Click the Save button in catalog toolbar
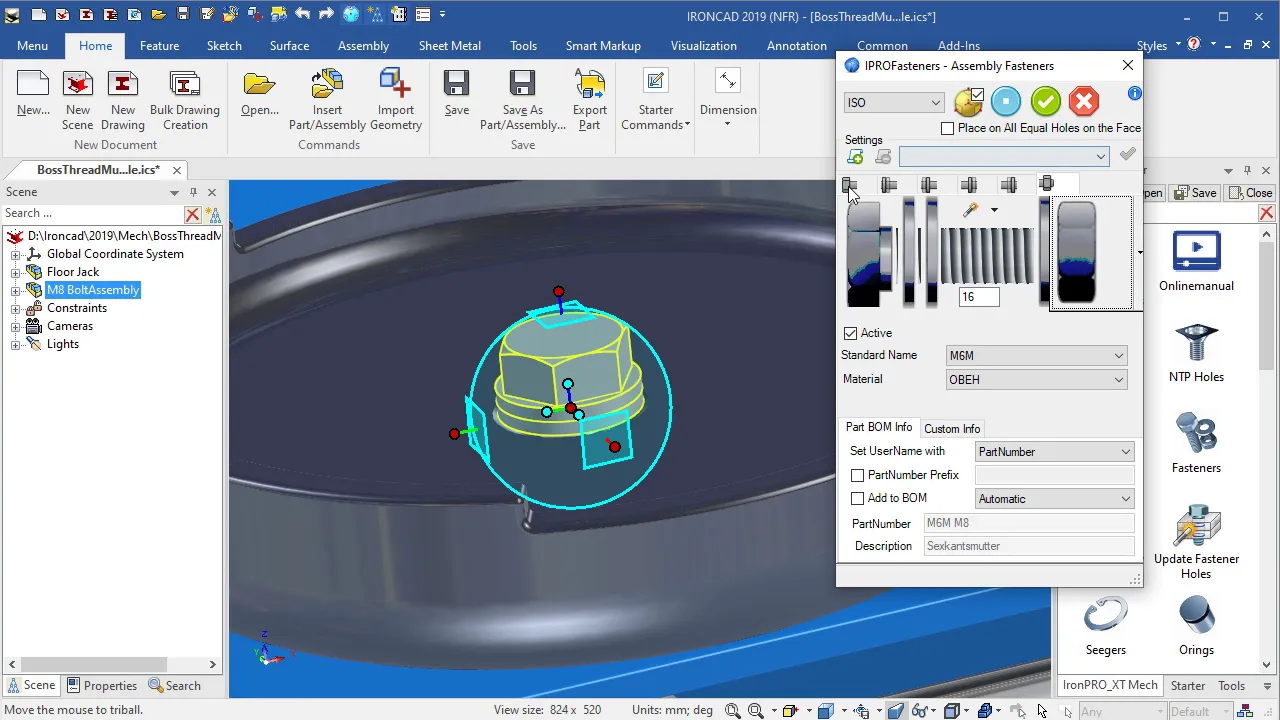1280x720 pixels. click(x=1194, y=193)
